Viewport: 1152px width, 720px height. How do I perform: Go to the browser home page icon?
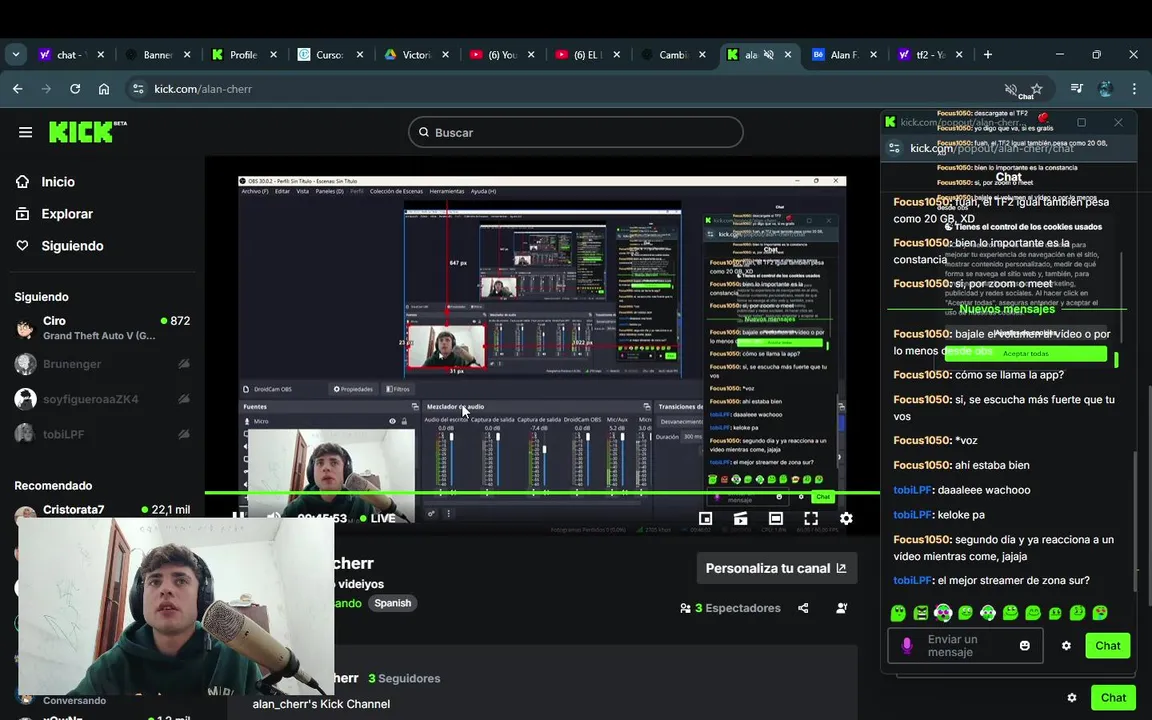[x=104, y=89]
